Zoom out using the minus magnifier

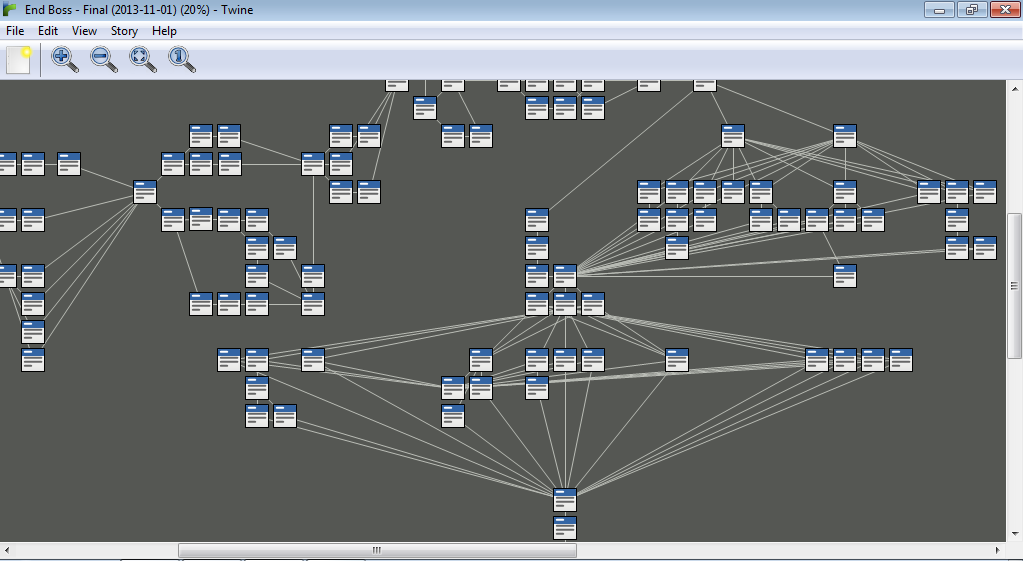click(104, 60)
